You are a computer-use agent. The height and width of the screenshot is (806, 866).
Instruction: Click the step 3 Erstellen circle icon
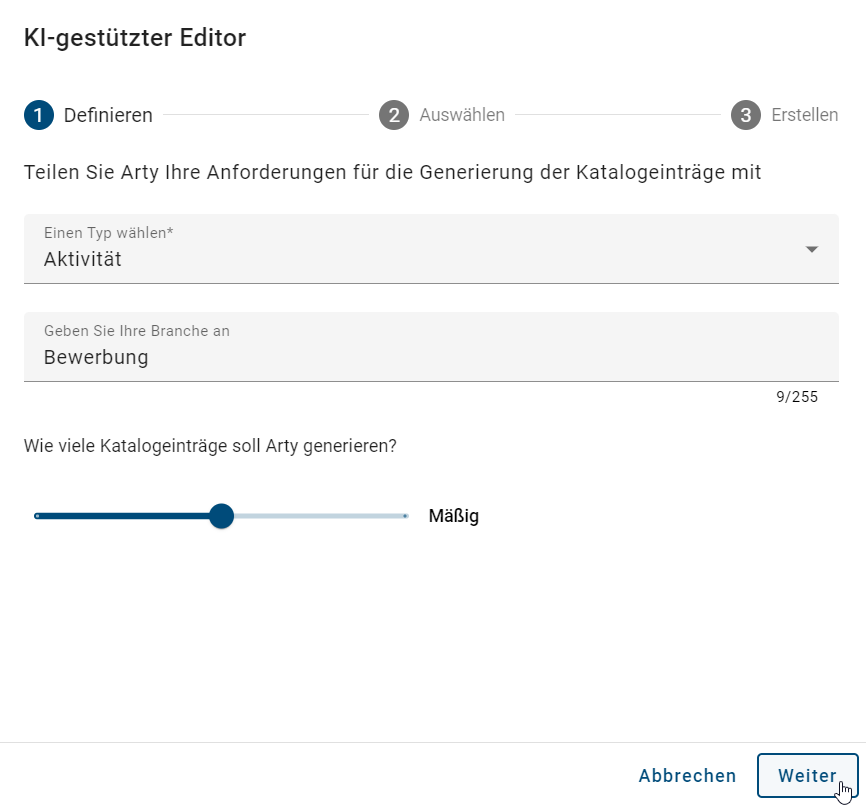[x=745, y=115]
